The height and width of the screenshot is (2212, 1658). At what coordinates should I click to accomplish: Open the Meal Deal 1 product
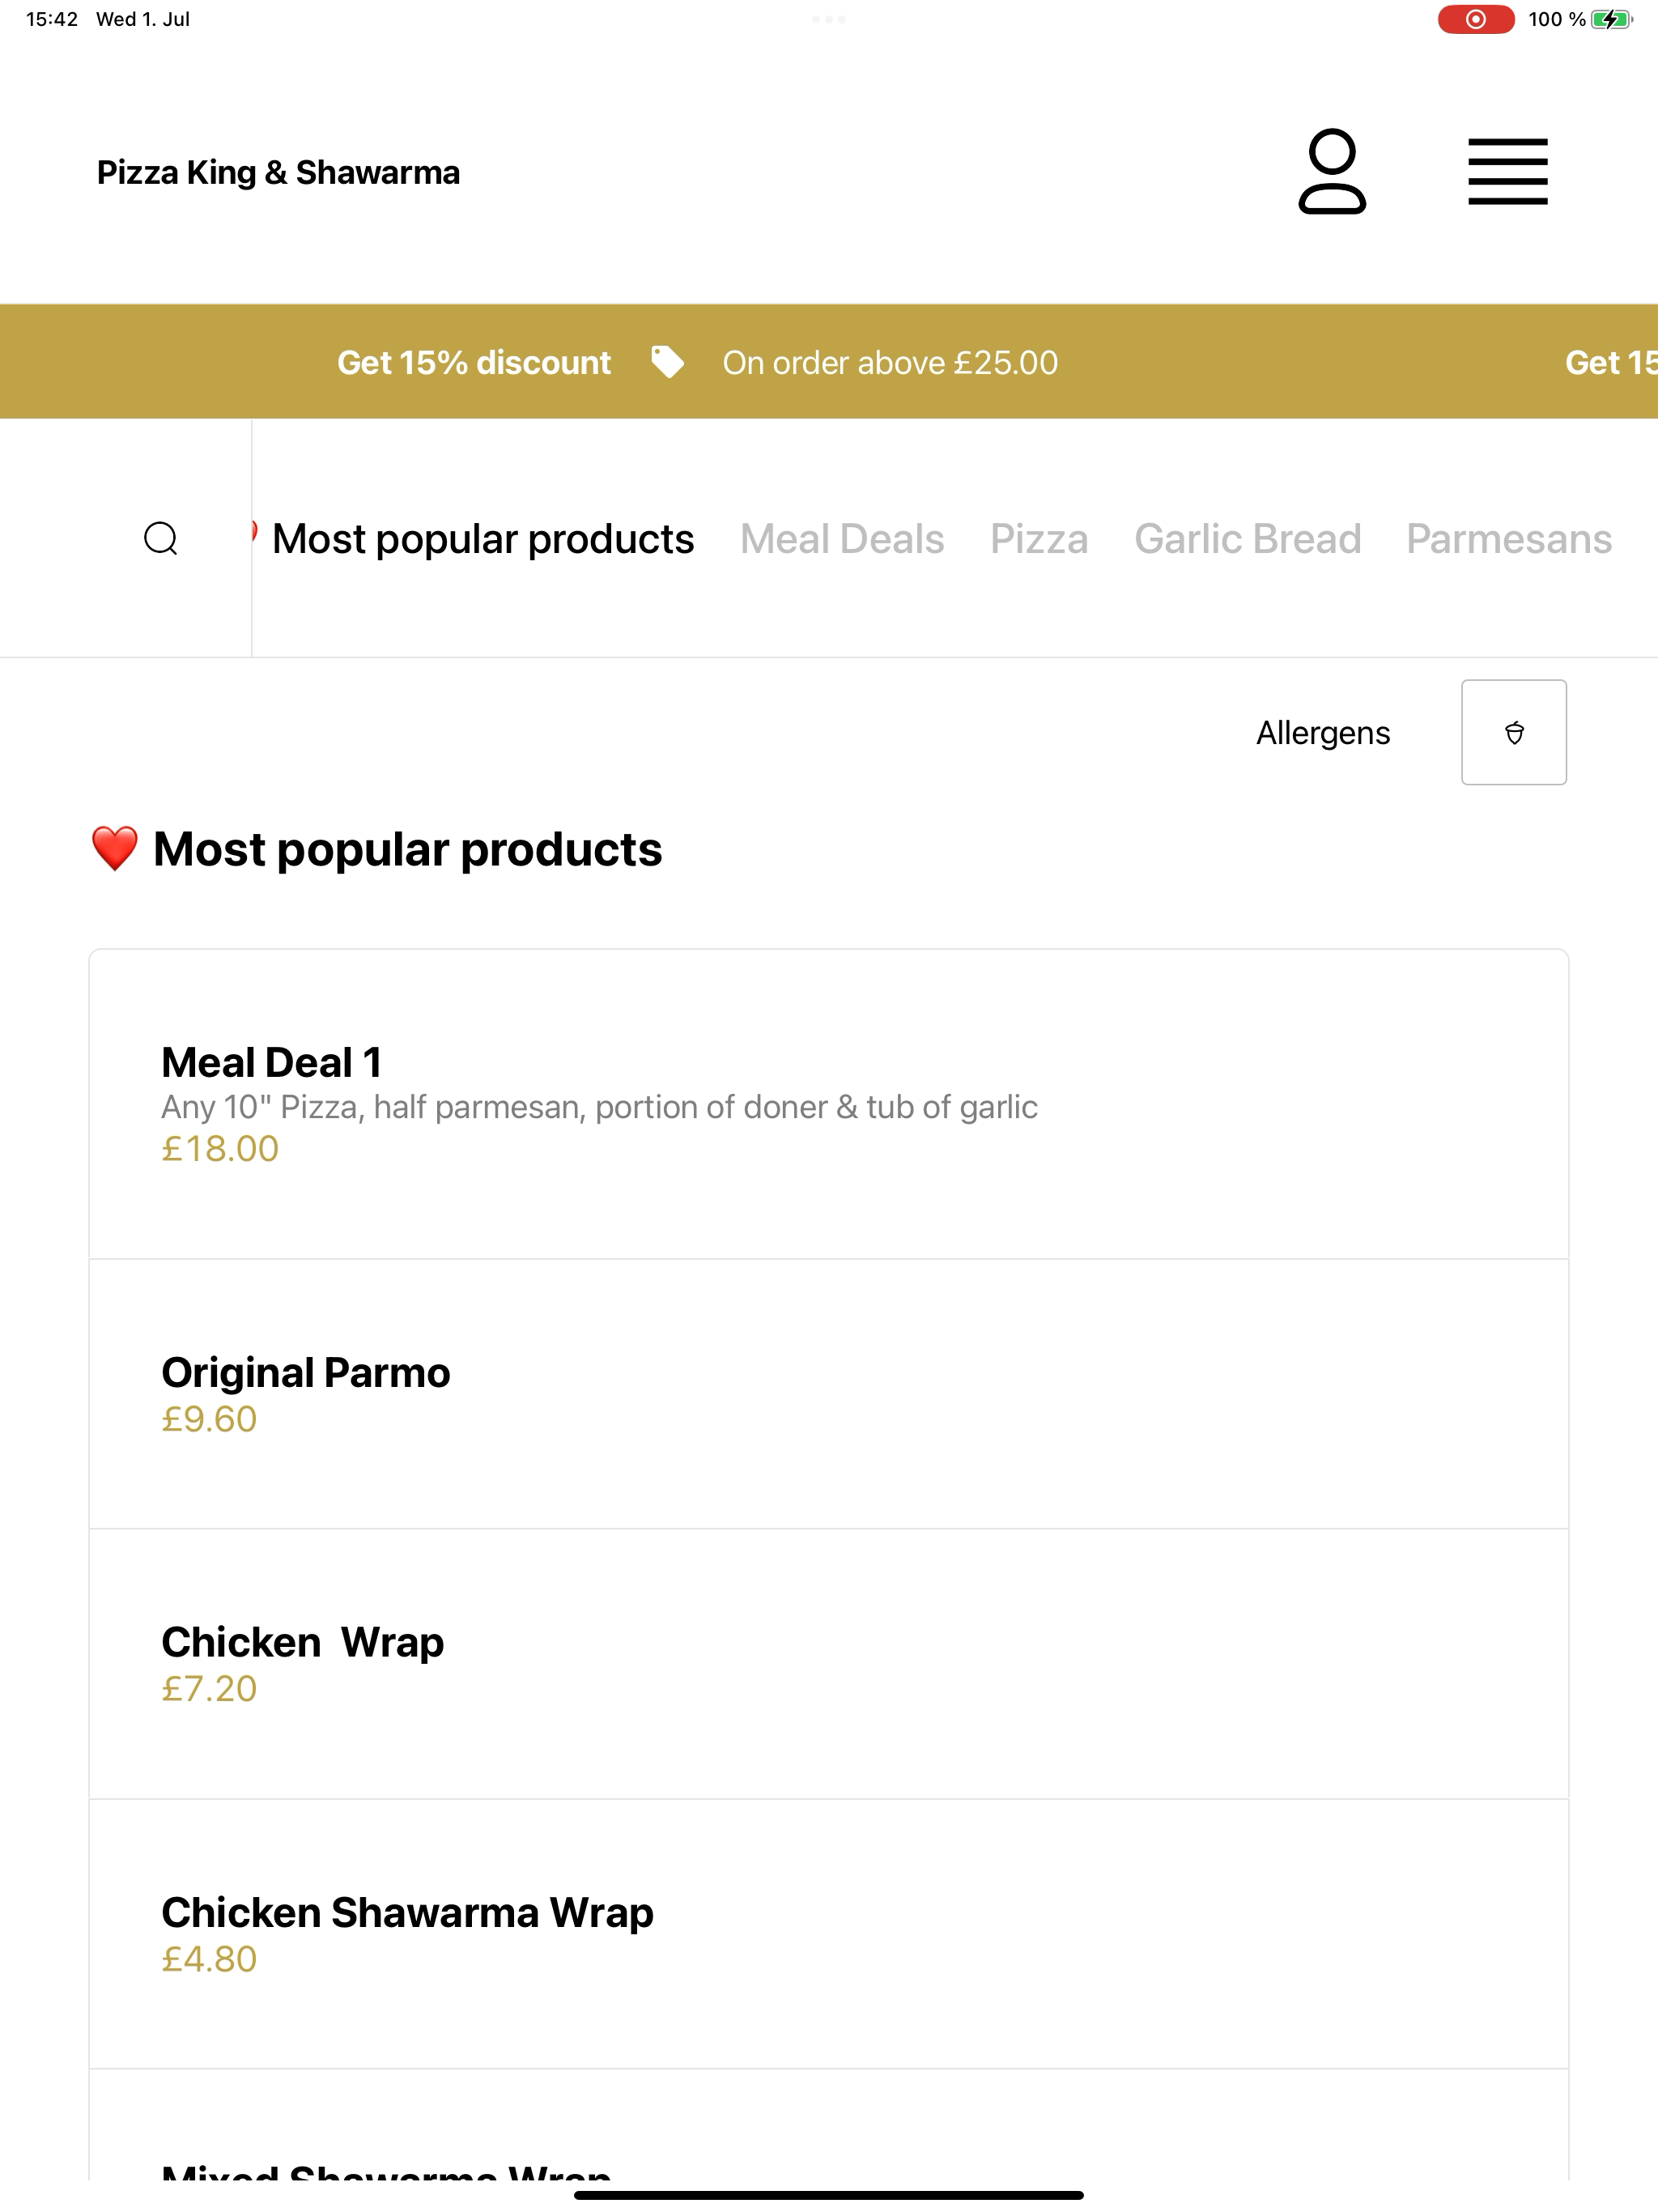(829, 1104)
